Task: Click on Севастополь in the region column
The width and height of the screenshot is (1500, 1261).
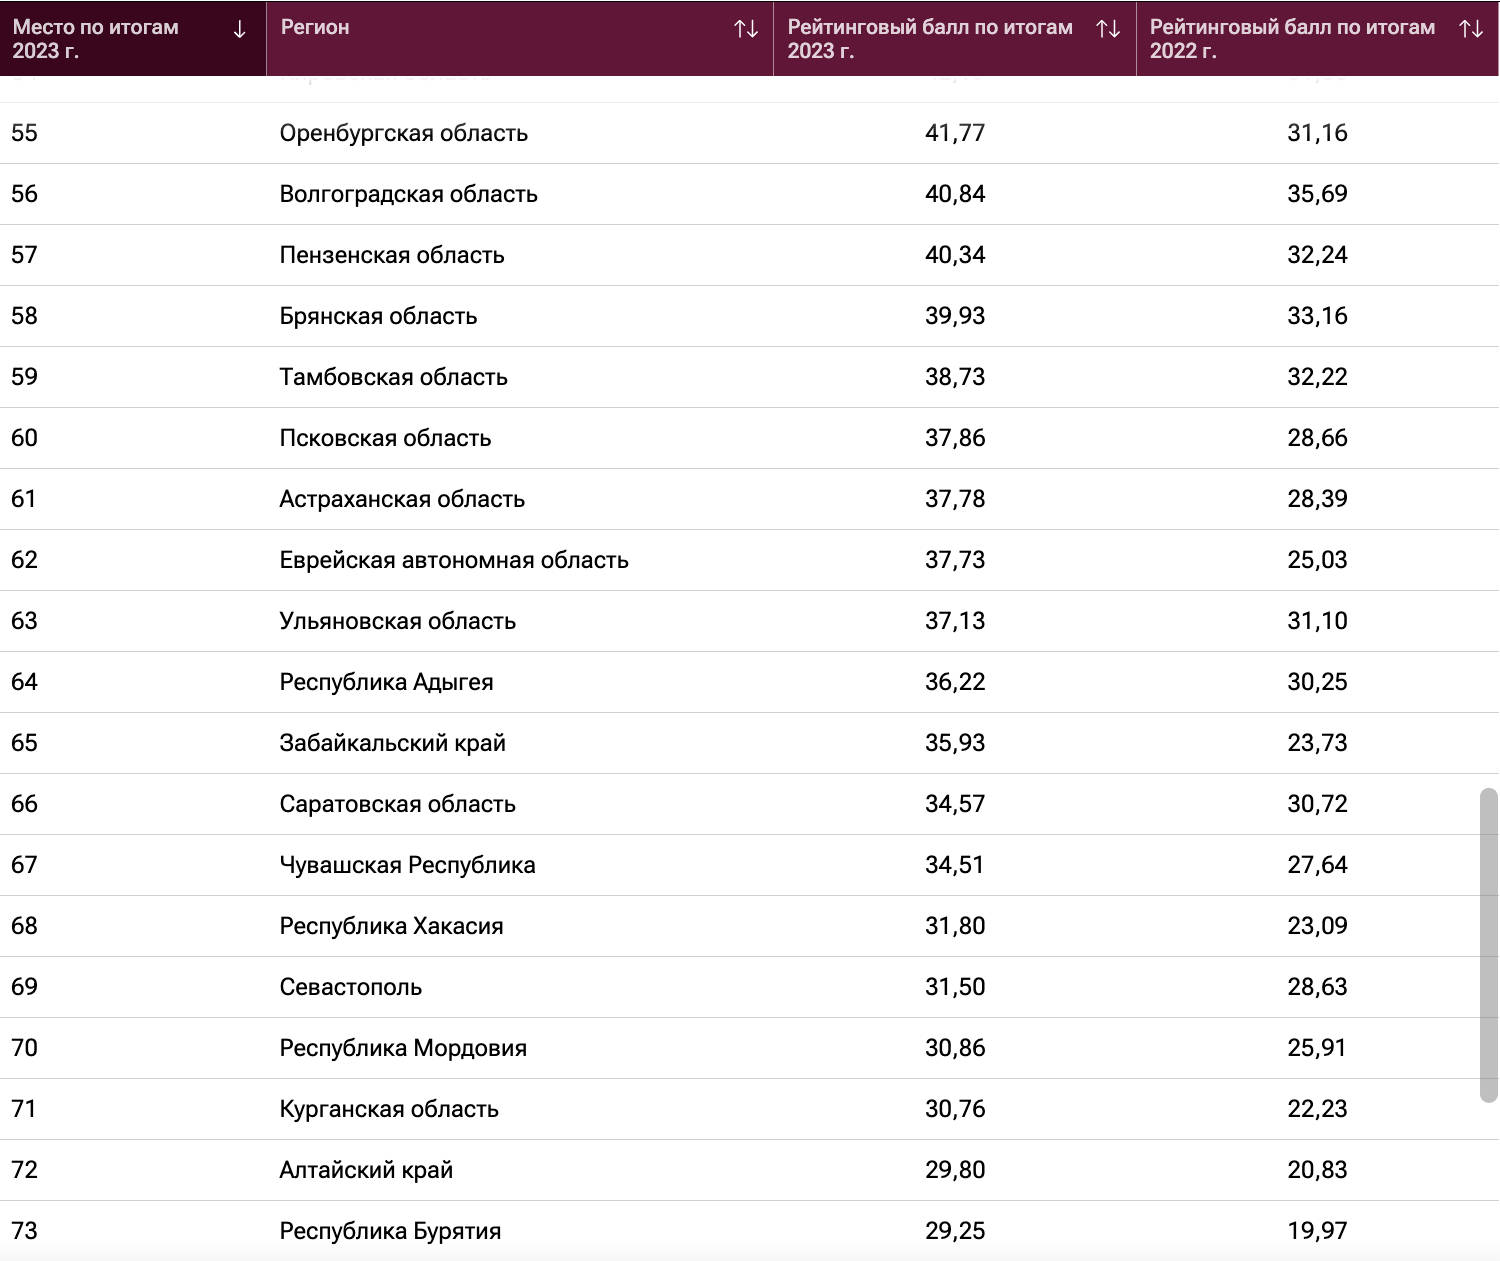Action: click(x=350, y=987)
